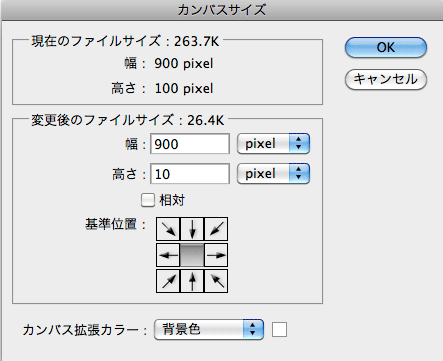Click the キャンセル button
The height and width of the screenshot is (361, 443).
[x=386, y=79]
